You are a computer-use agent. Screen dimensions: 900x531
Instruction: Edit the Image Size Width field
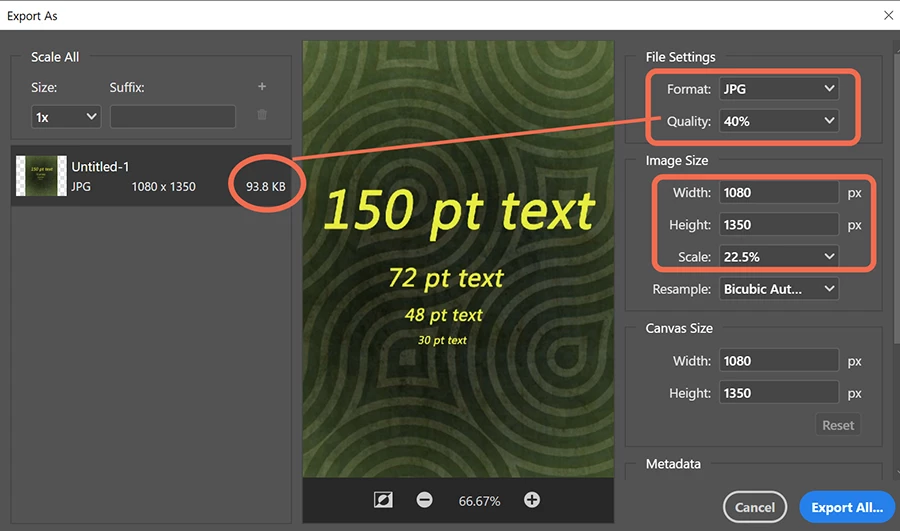[779, 192]
